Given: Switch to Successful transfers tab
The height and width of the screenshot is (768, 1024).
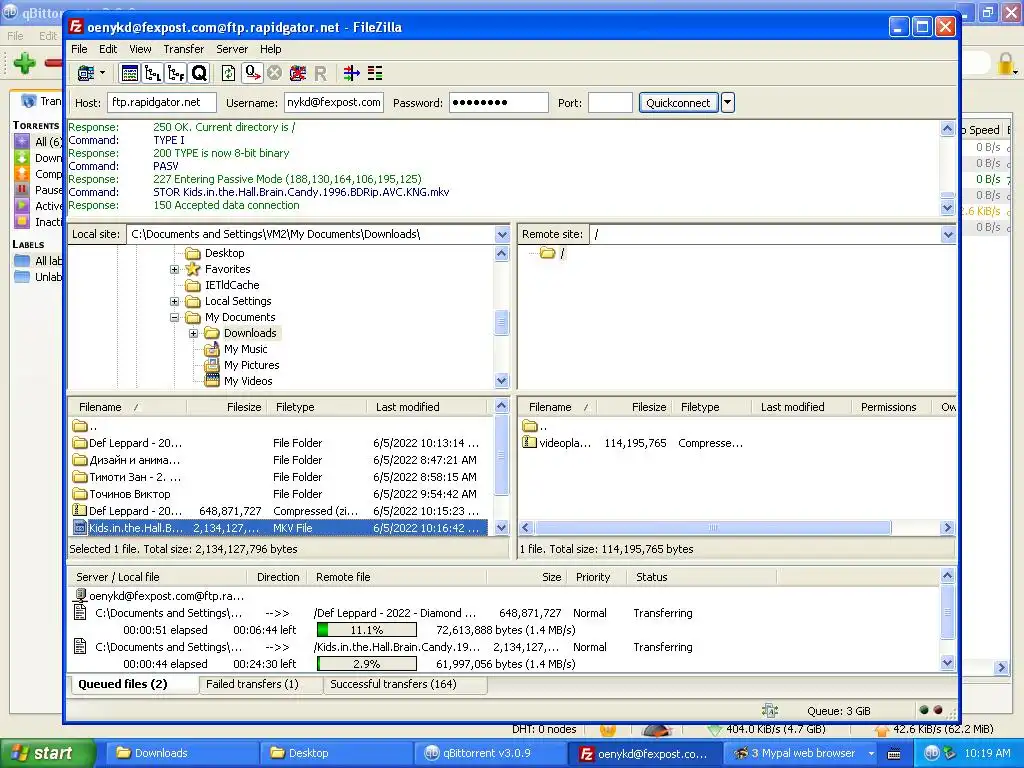Looking at the screenshot, I should point(393,684).
